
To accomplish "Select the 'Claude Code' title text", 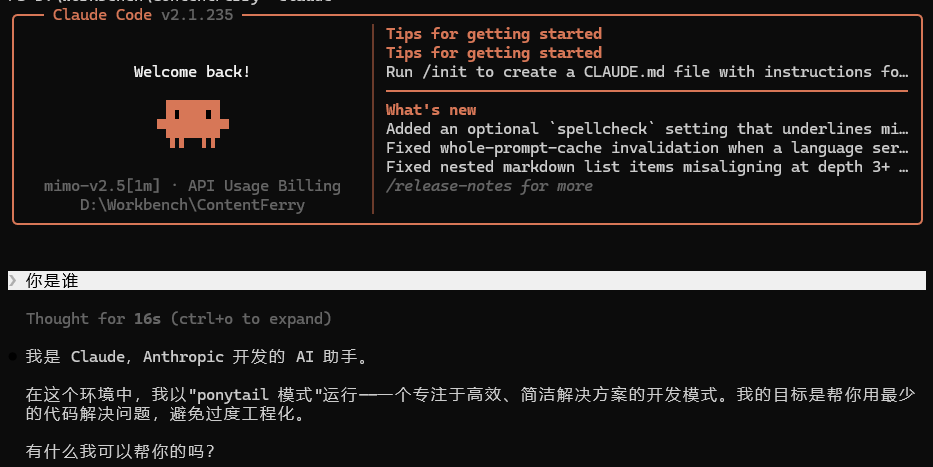I will [x=102, y=15].
